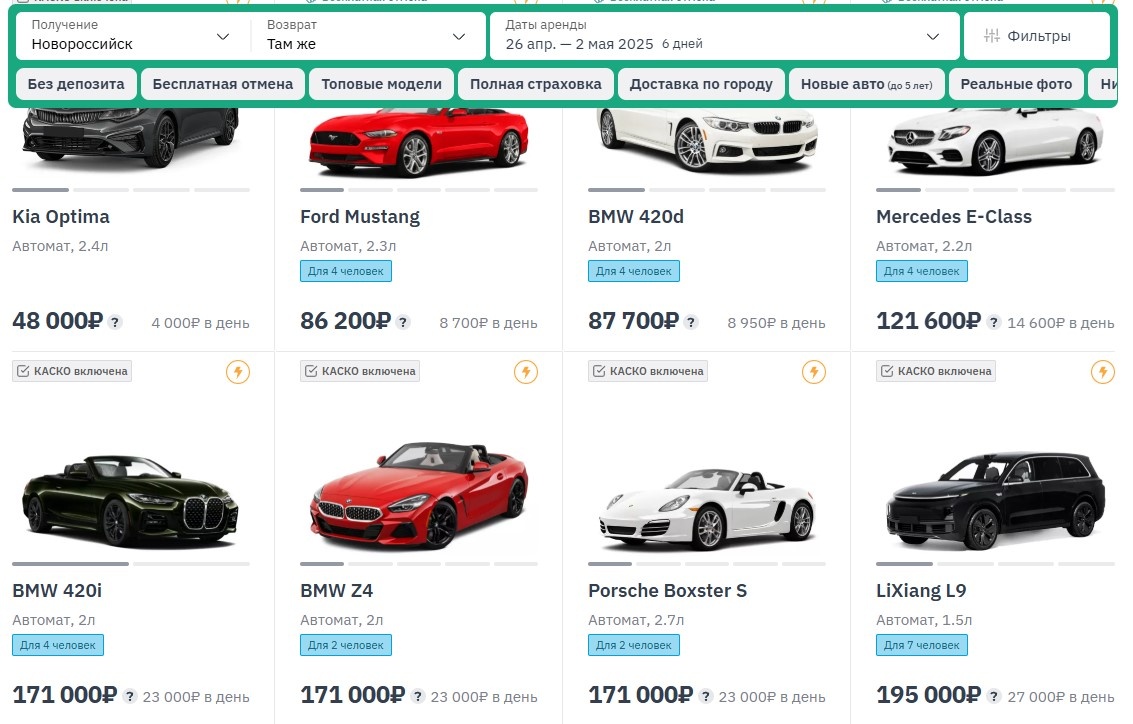
Task: Open the rental dates dropdown
Action: tap(723, 36)
